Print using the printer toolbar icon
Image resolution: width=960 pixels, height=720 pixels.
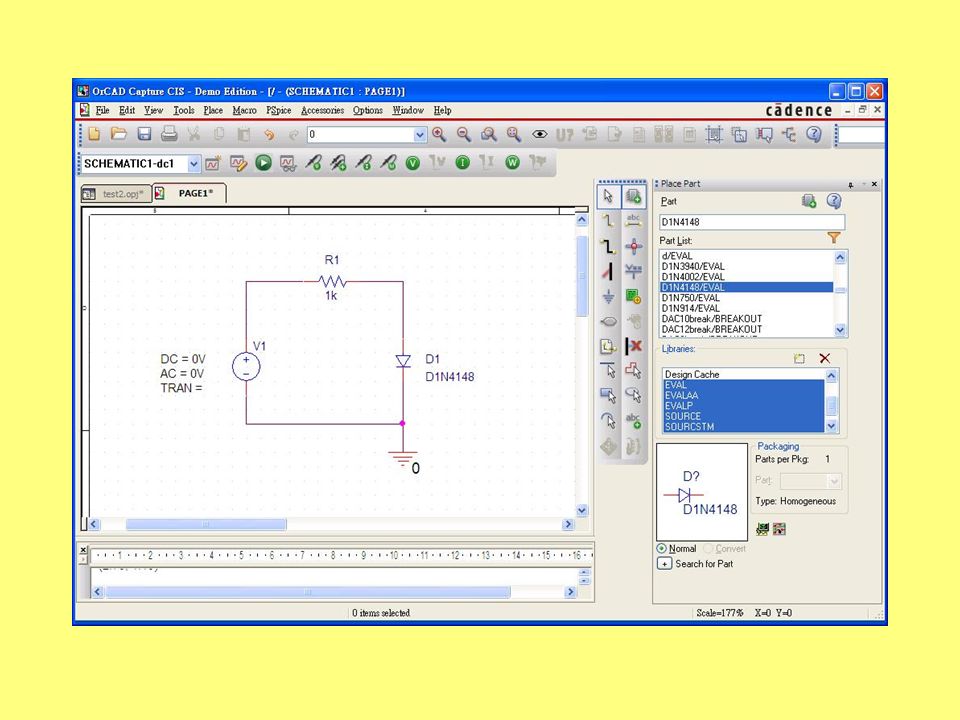169,134
